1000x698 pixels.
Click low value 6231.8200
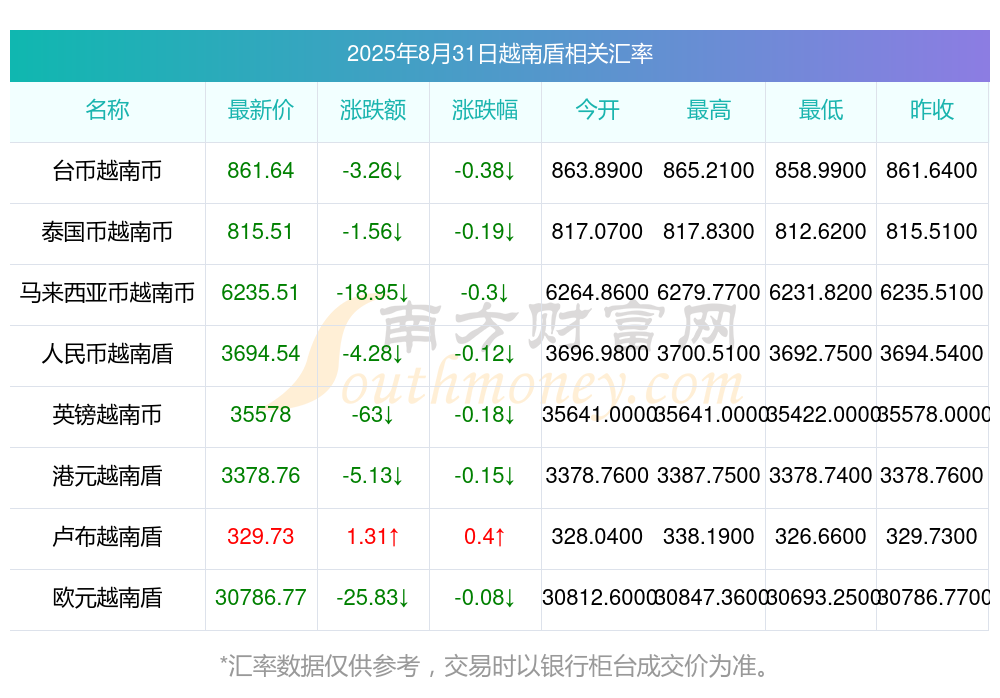821,292
